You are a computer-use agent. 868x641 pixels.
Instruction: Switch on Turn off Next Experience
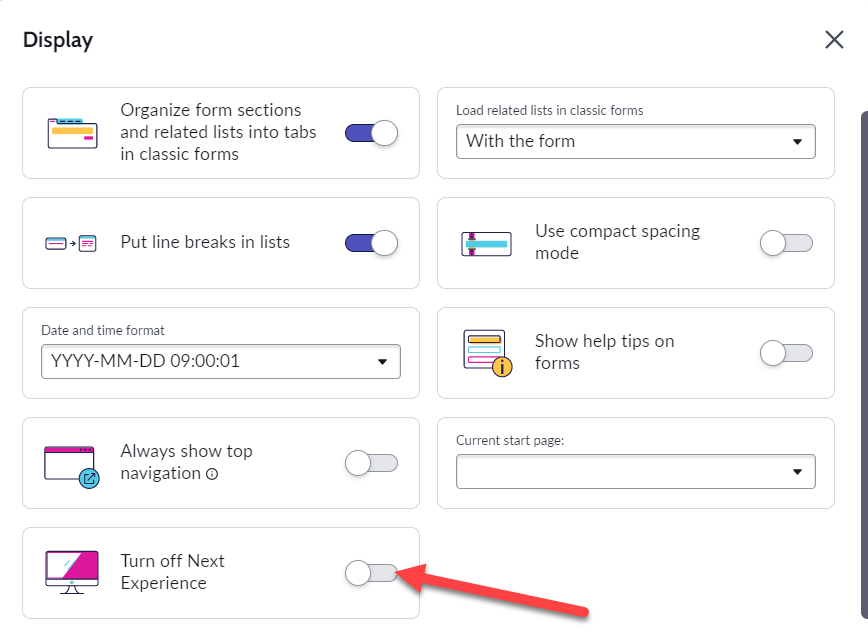coord(371,572)
